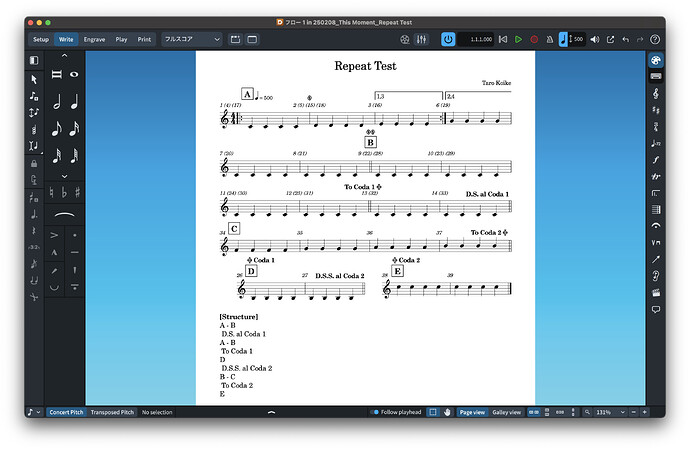Toggle the left panel visibility
Screen dimensions: 690x449
tap(34, 60)
